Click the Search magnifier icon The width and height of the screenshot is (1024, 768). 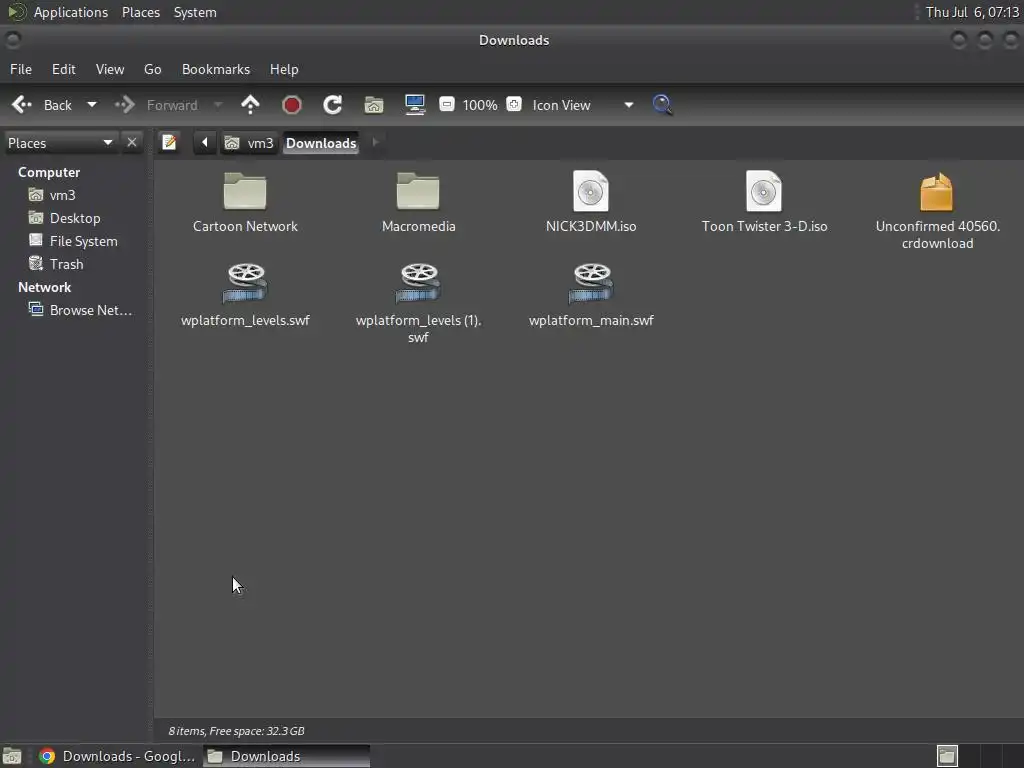pos(662,104)
